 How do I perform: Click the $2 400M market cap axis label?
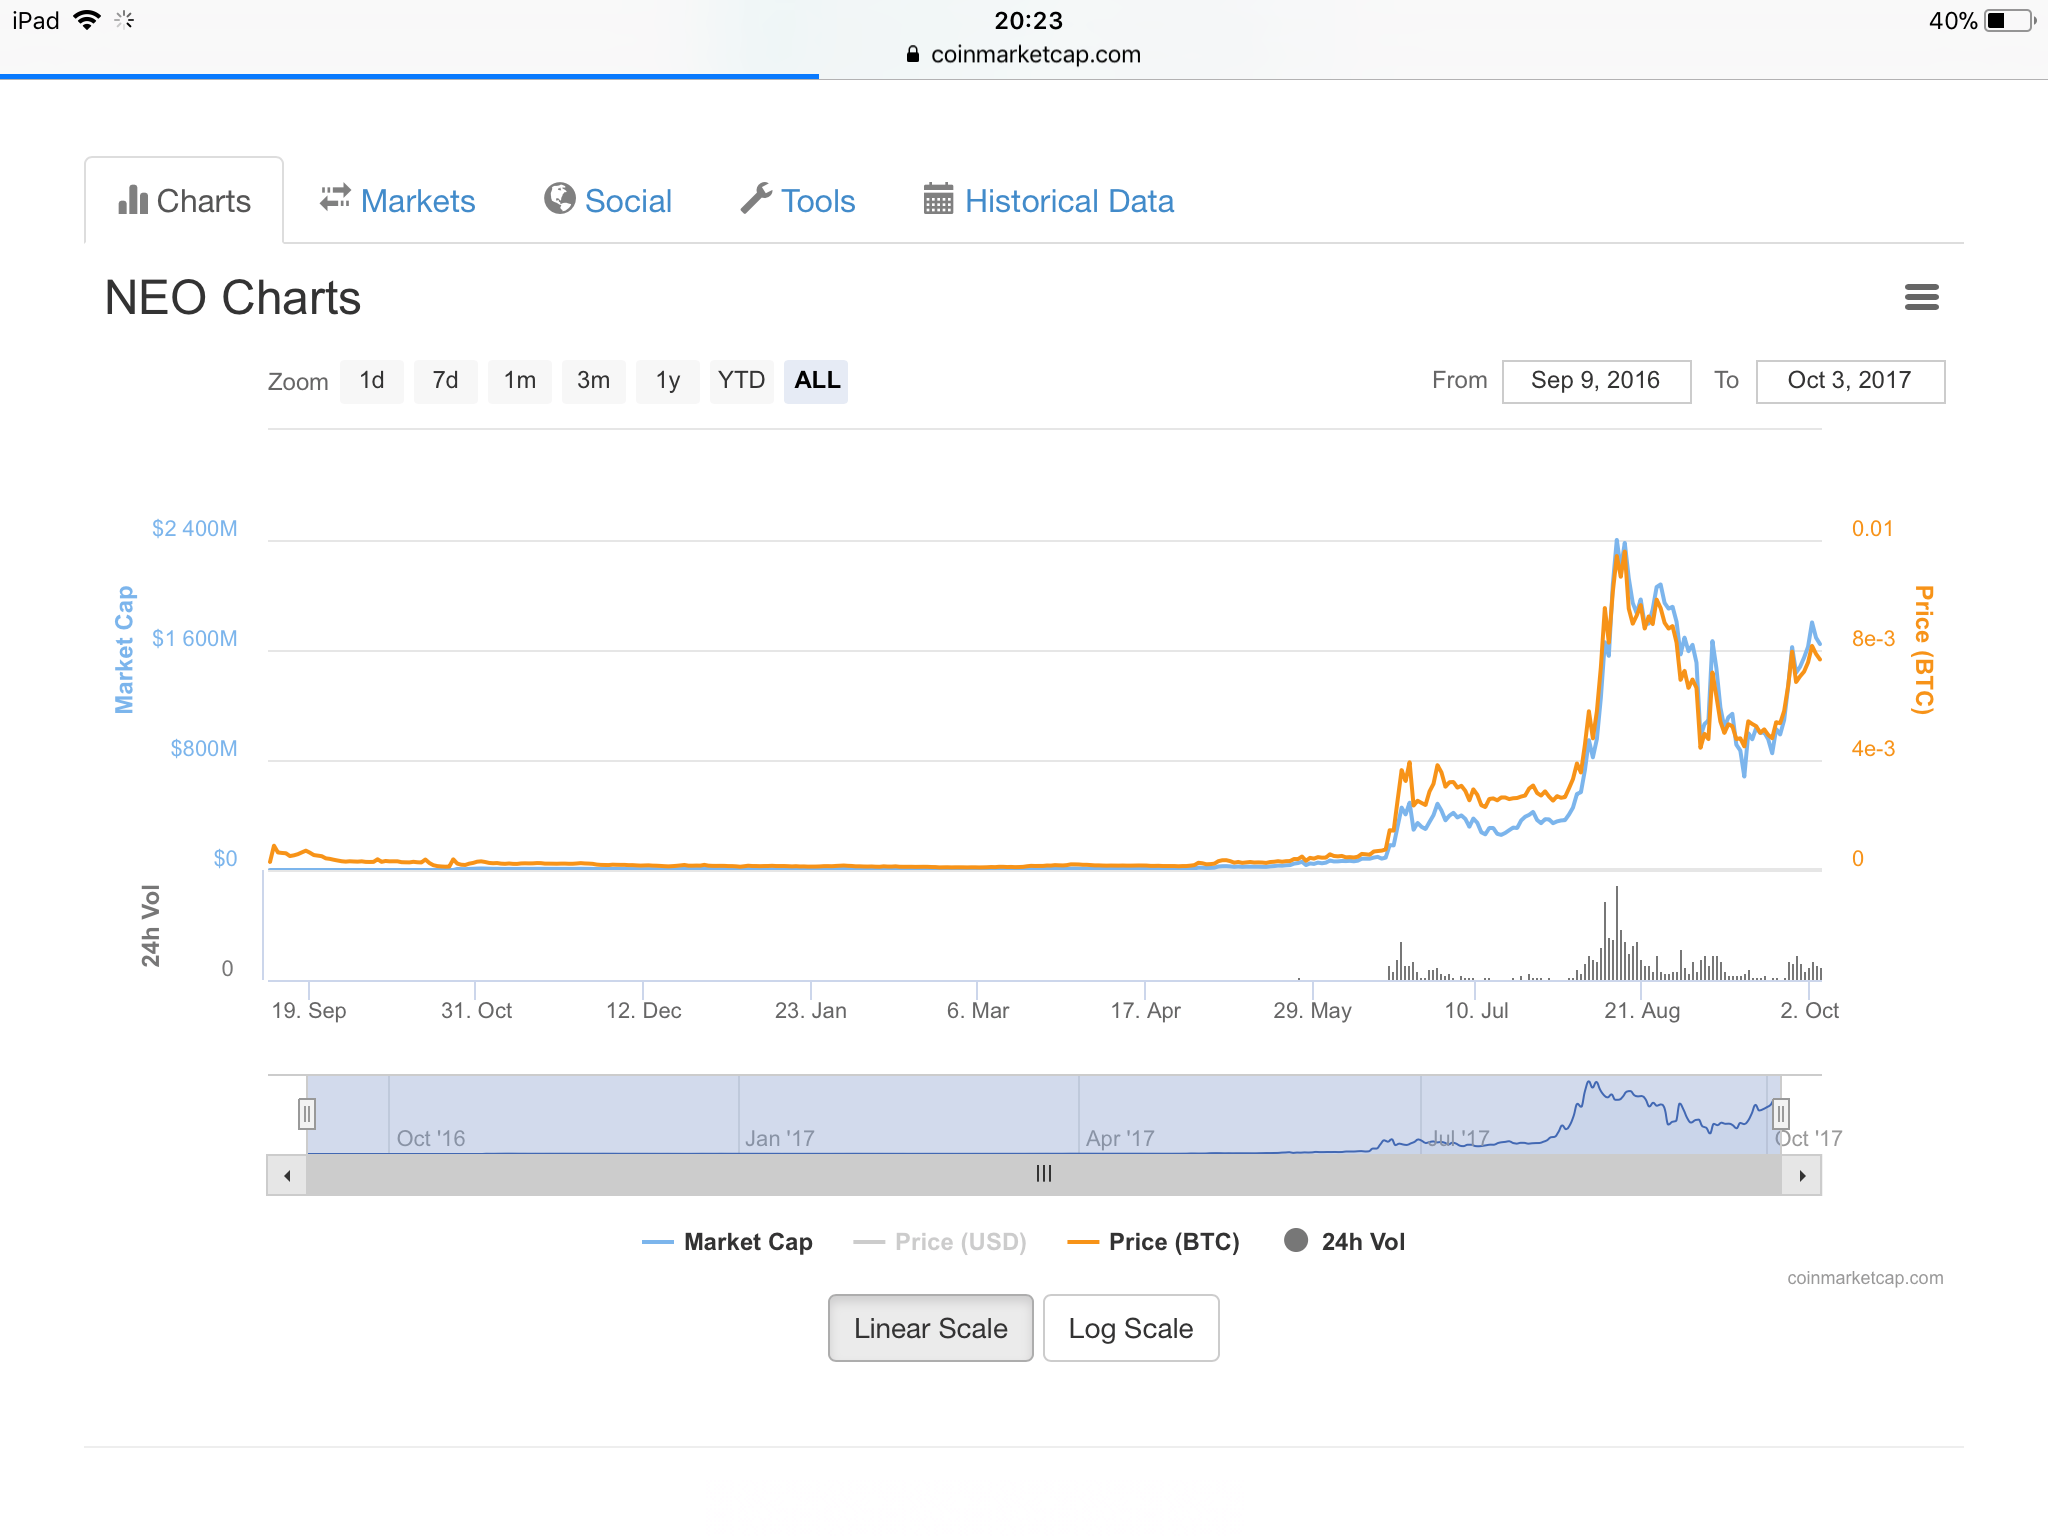coord(195,528)
